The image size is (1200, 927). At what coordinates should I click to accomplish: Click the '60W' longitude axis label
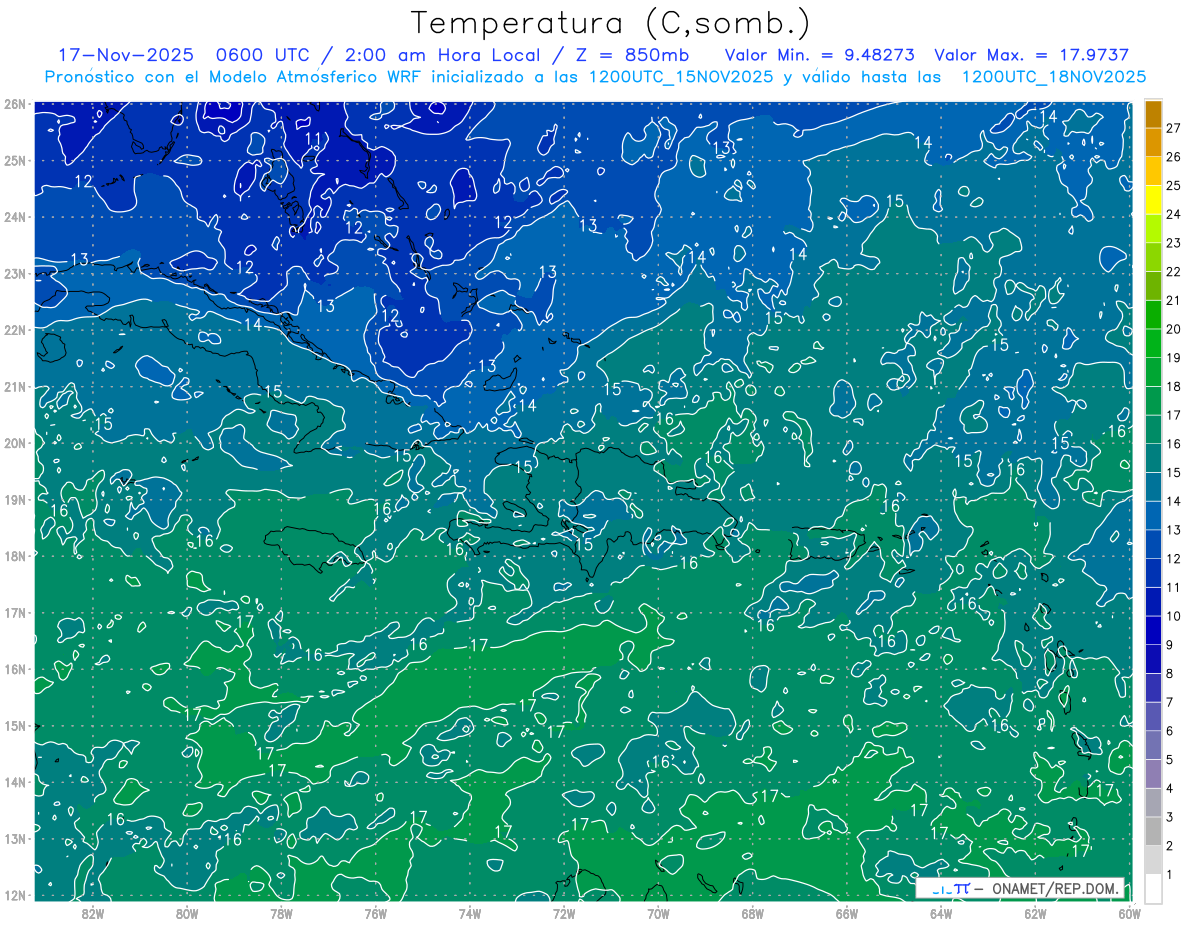click(x=1129, y=913)
